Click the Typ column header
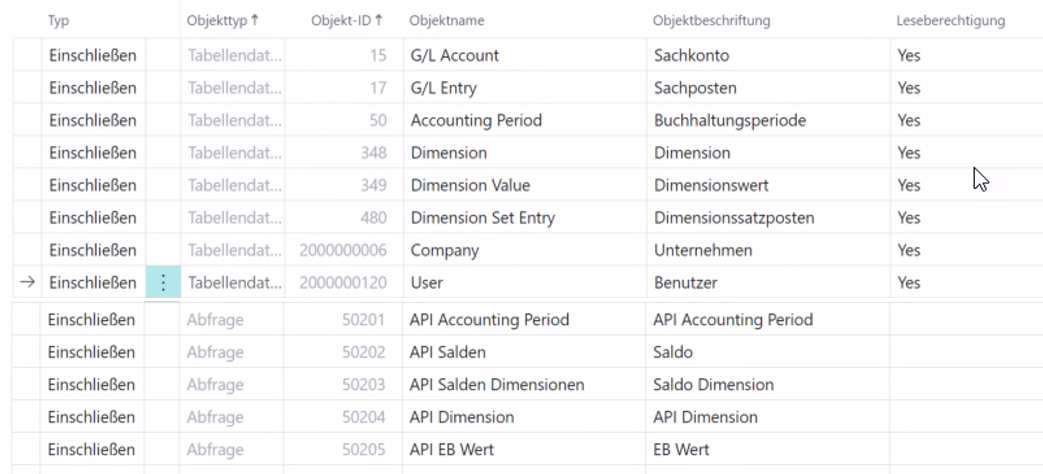 59,20
